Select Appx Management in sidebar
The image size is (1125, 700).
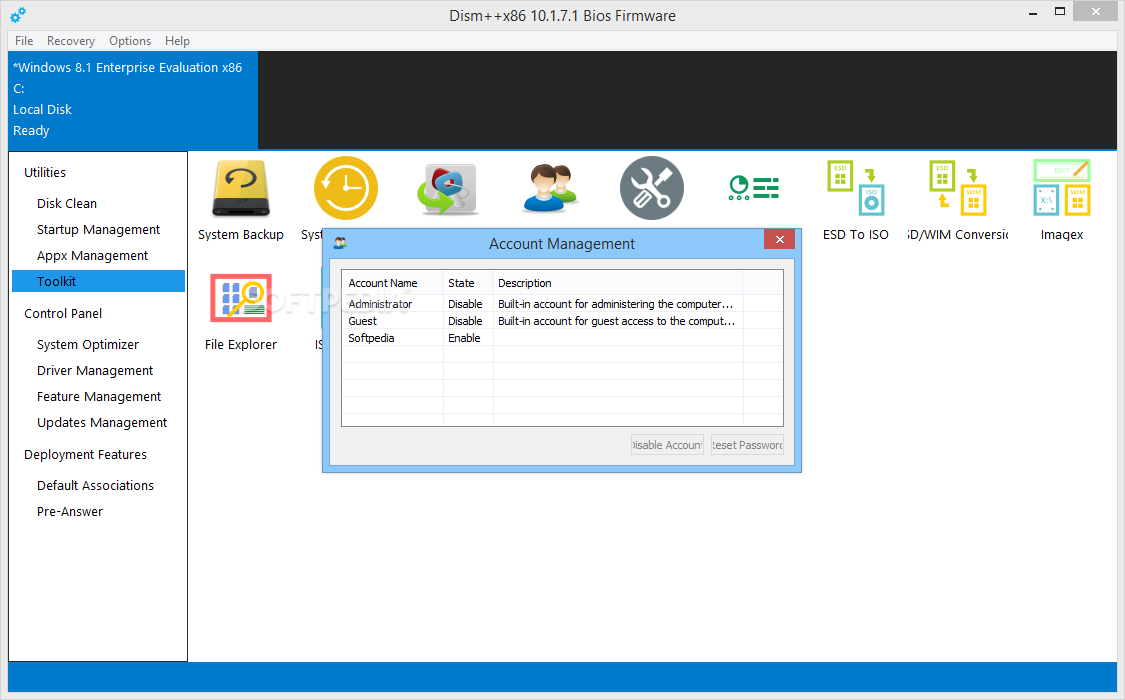pos(93,255)
